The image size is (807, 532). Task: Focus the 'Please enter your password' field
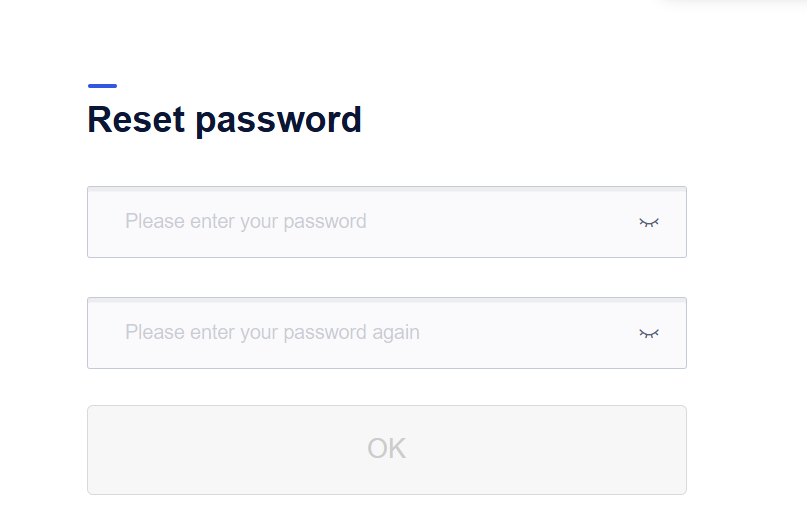pyautogui.click(x=387, y=222)
